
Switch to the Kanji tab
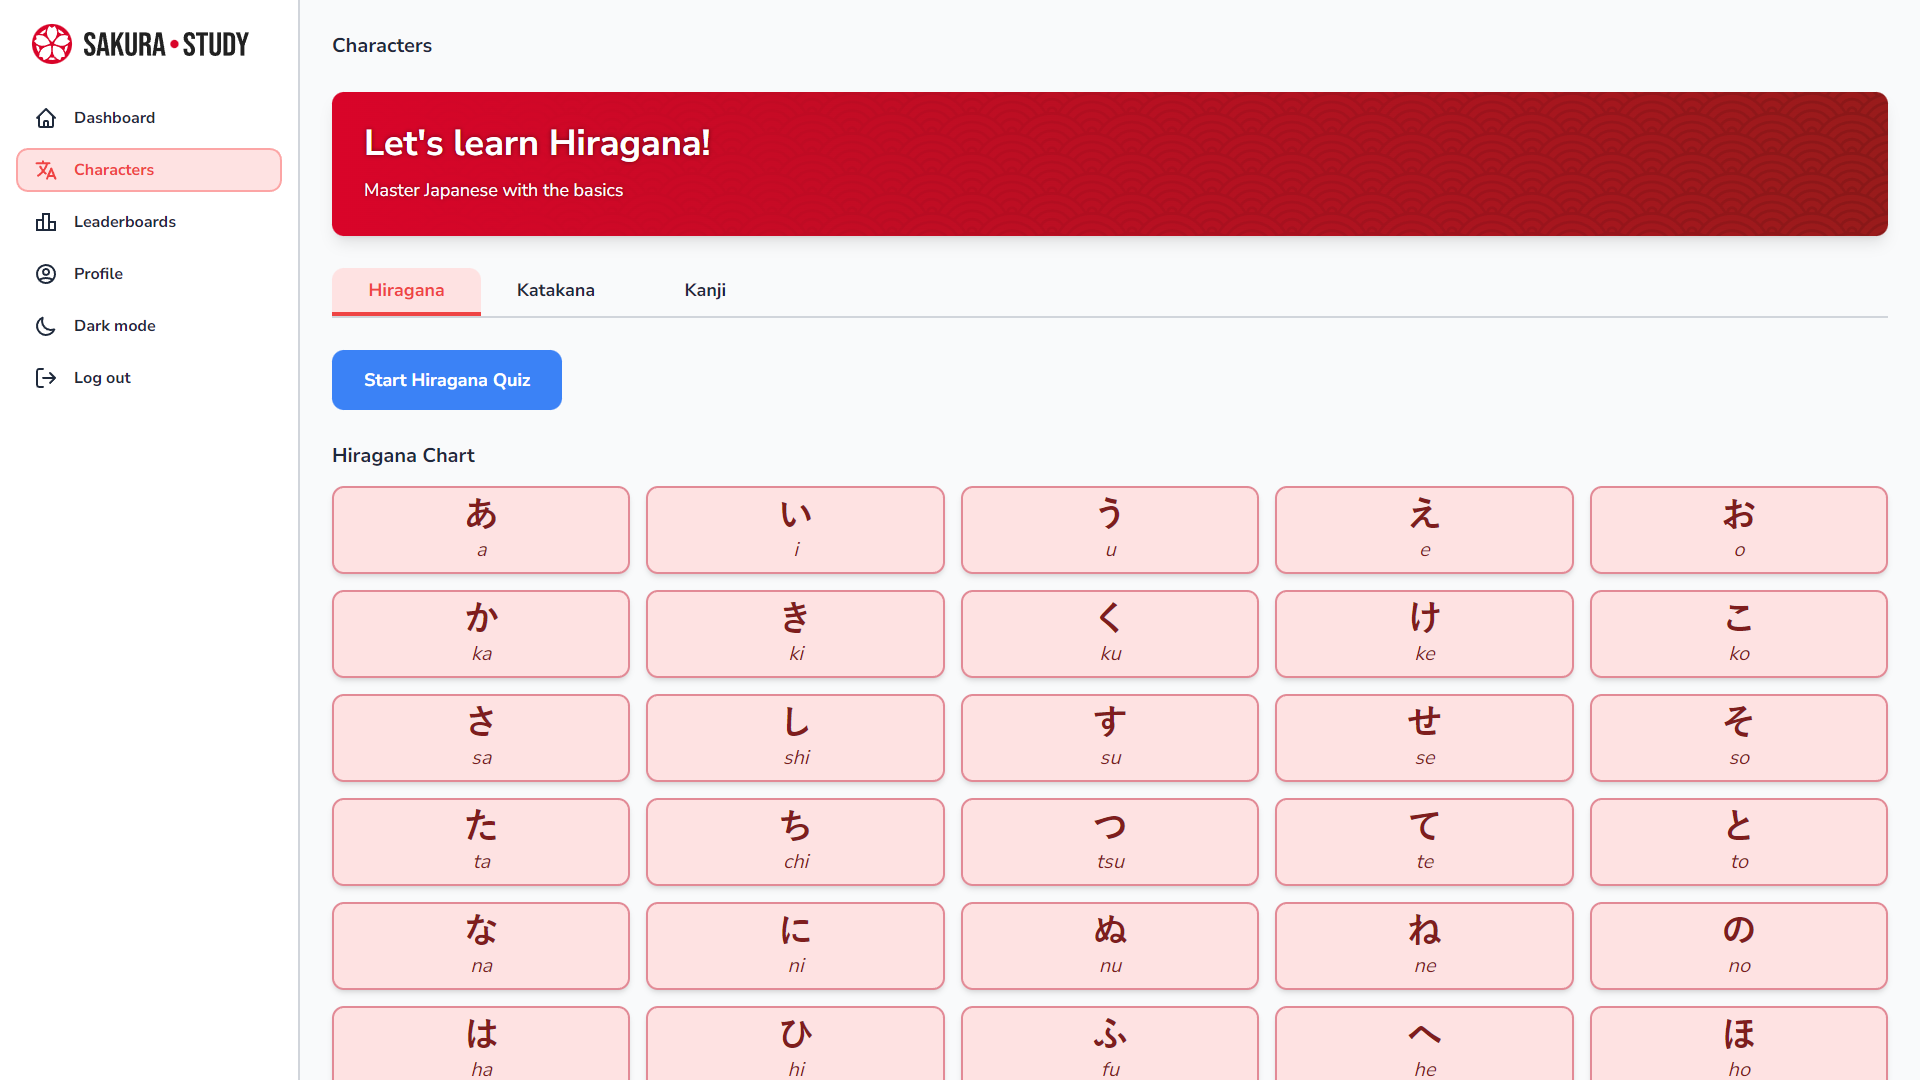coord(705,291)
